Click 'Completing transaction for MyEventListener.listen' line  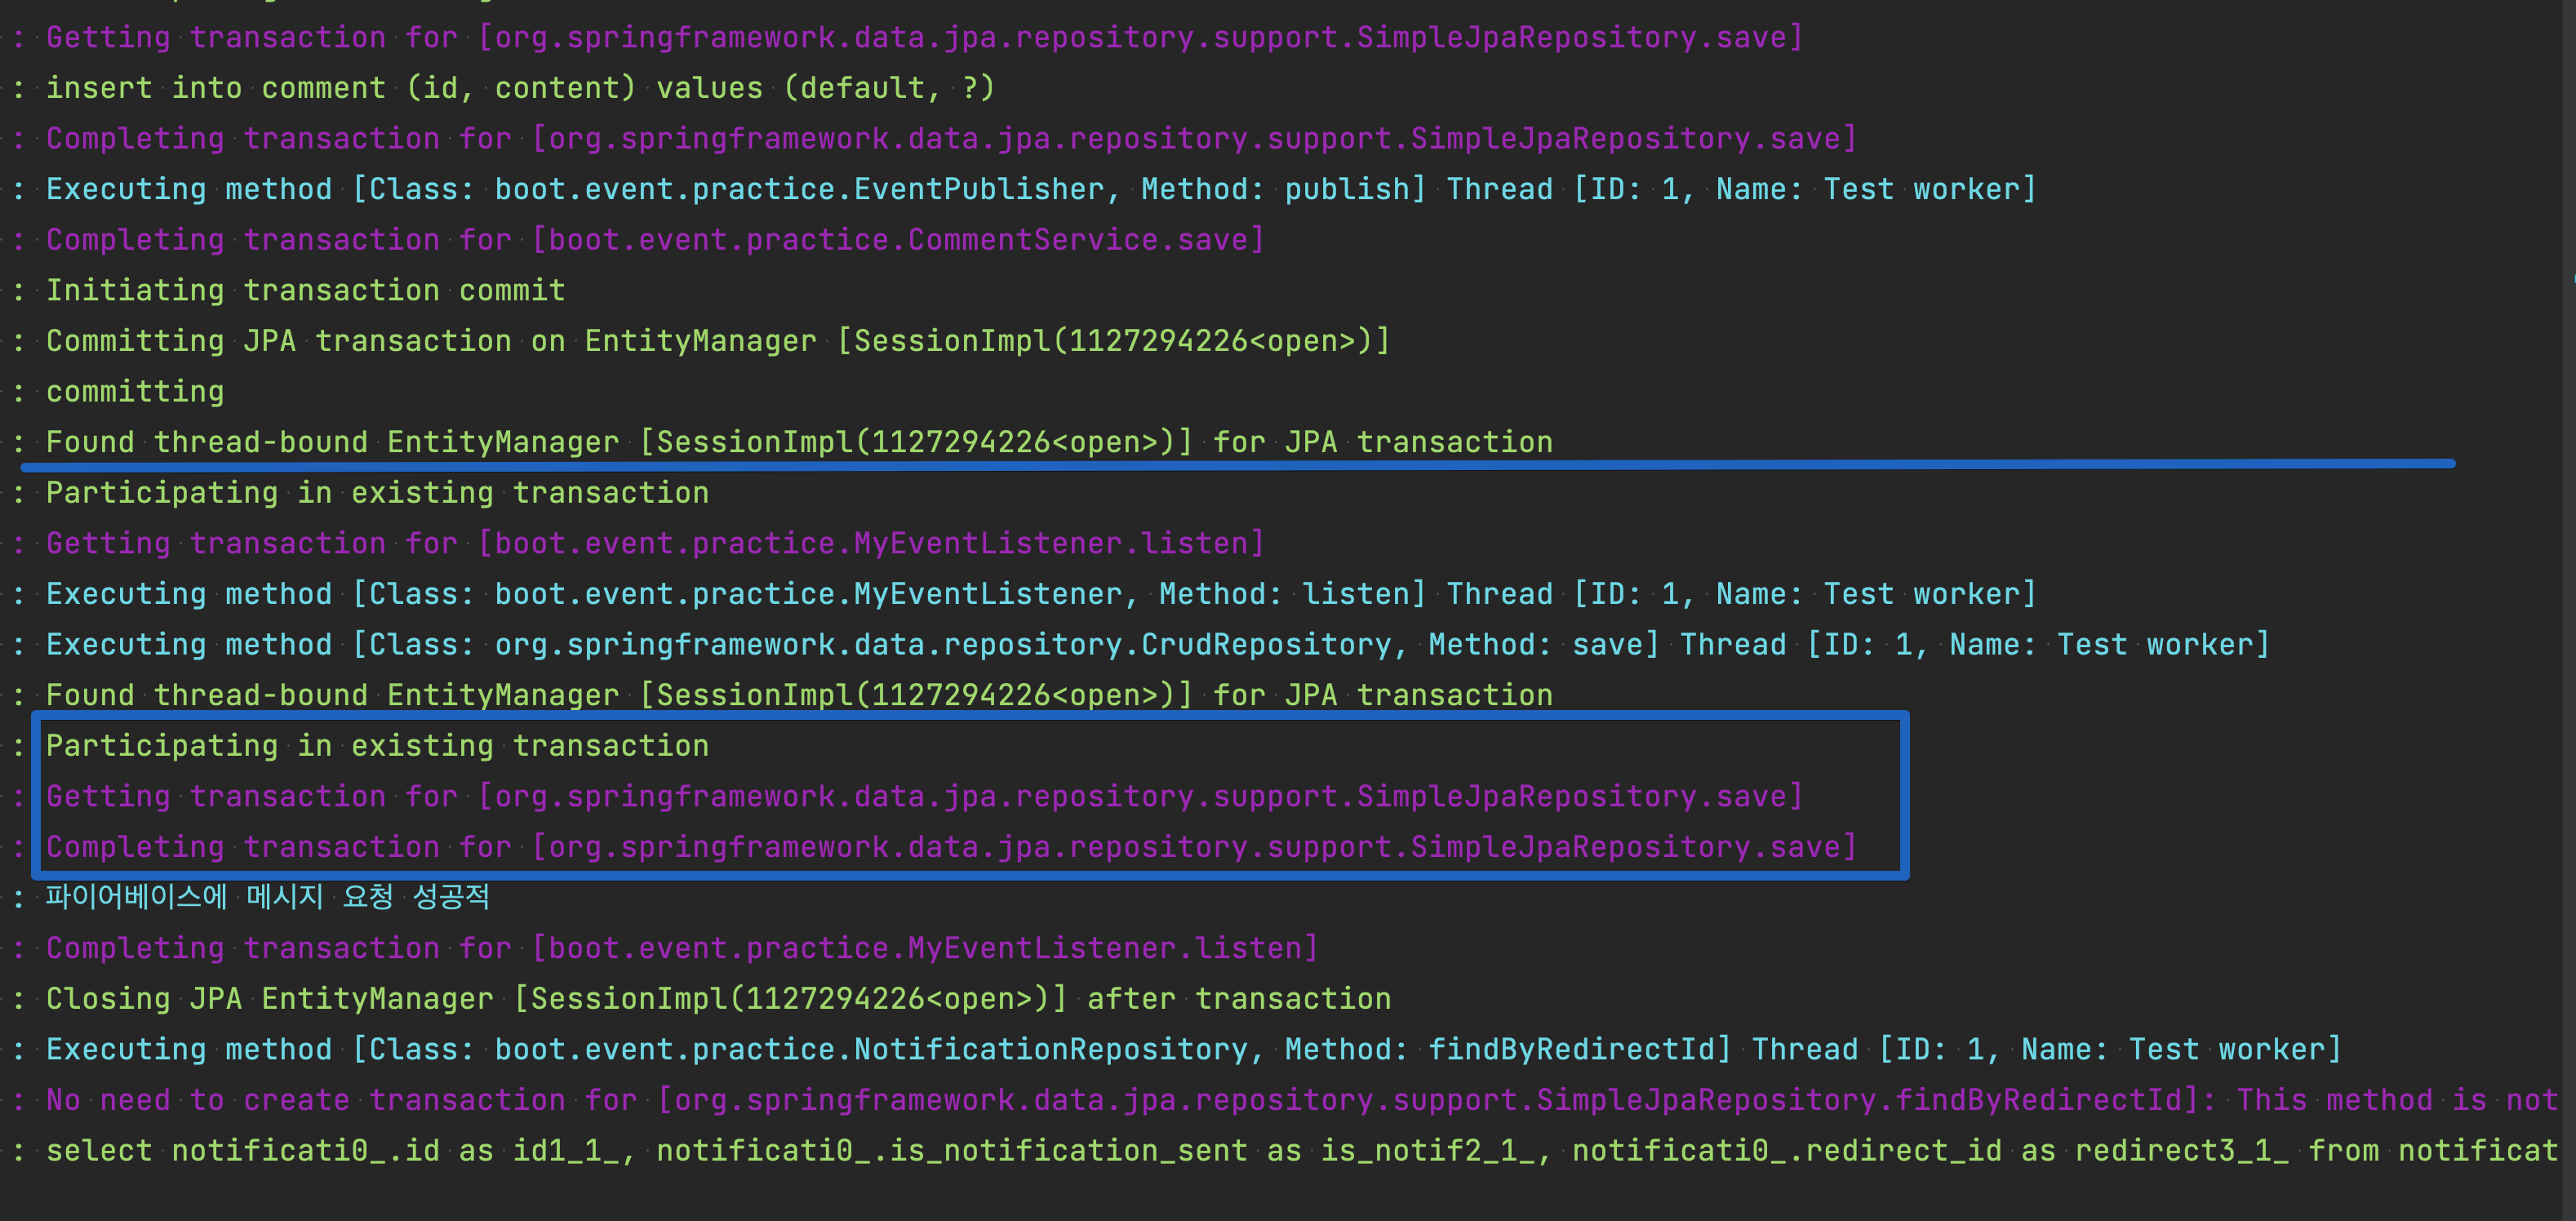(682, 948)
